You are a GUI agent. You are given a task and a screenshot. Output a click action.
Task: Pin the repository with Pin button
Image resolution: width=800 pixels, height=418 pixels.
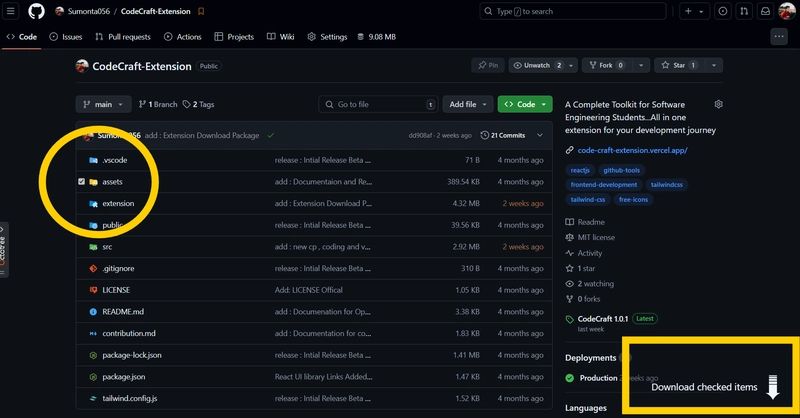[x=488, y=65]
